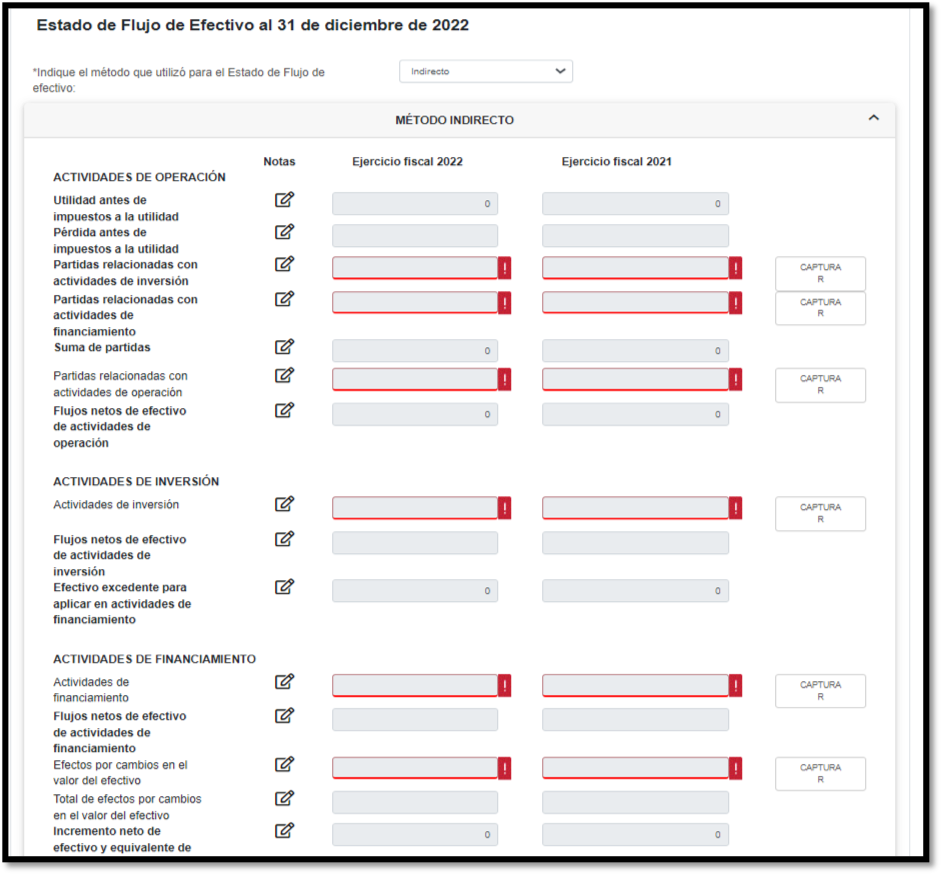Click CAPTURAR for partidas de actividades de operación

tap(820, 385)
